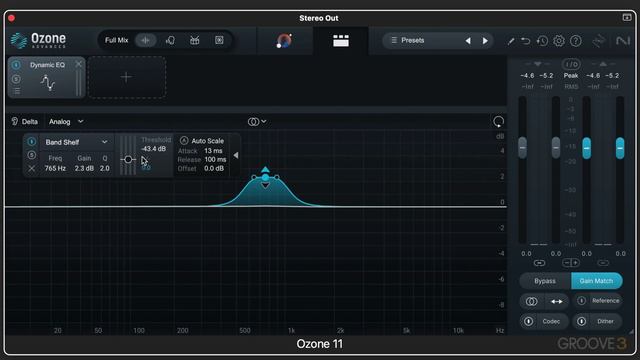Open the undo history clock icon
The width and height of the screenshot is (640, 360).
542,41
